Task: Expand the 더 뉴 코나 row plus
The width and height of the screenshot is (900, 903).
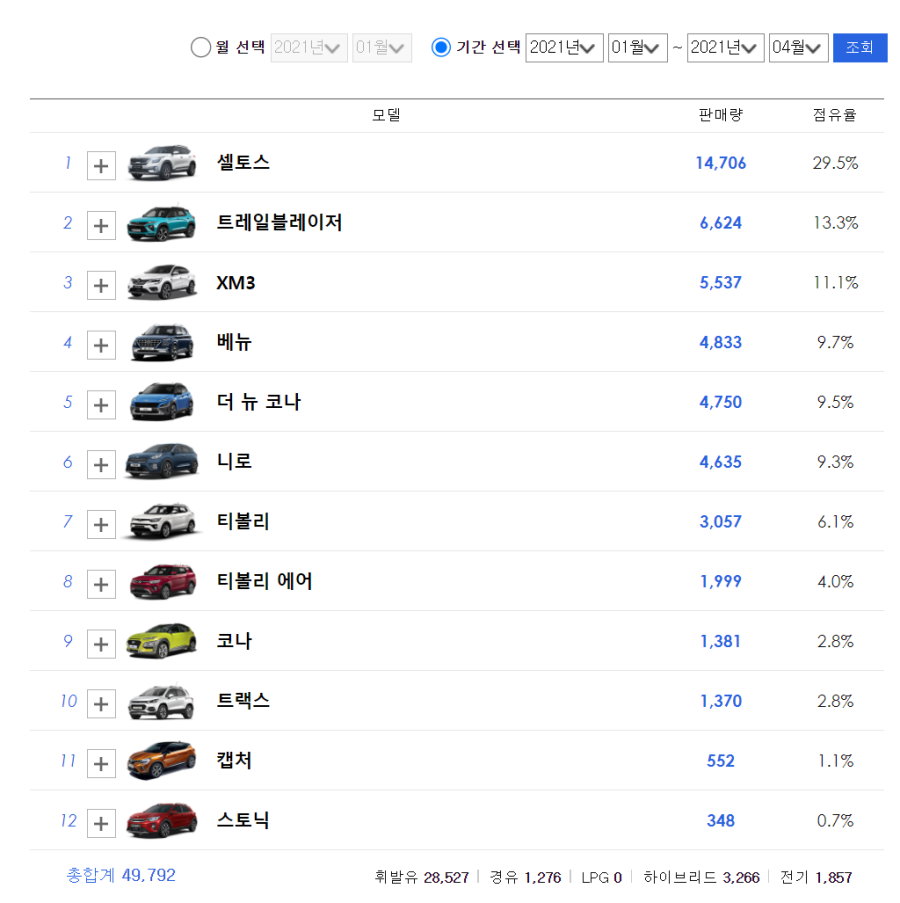Action: pos(101,405)
